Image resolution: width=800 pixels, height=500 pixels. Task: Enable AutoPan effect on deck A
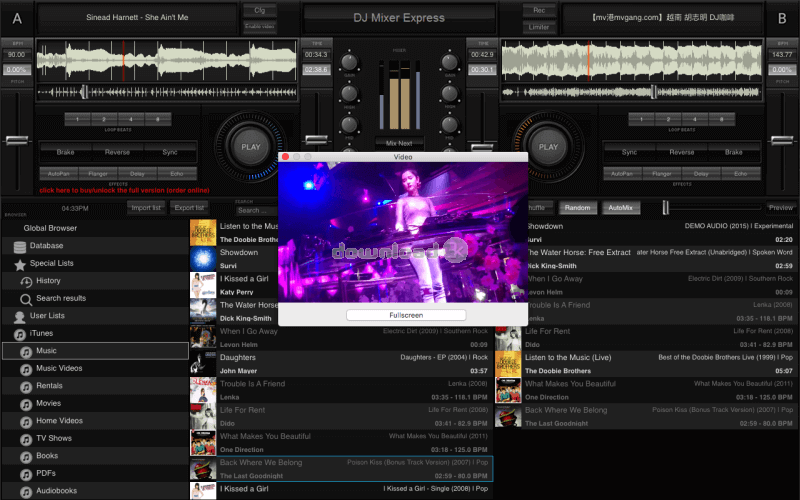pos(59,173)
